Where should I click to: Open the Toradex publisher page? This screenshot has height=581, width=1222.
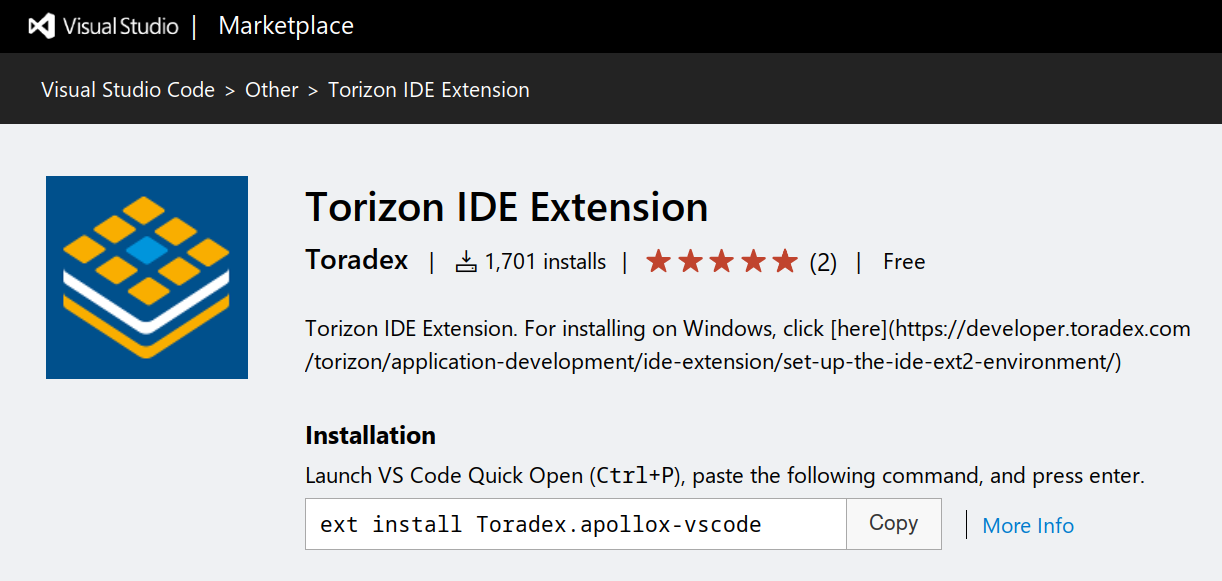(x=357, y=261)
